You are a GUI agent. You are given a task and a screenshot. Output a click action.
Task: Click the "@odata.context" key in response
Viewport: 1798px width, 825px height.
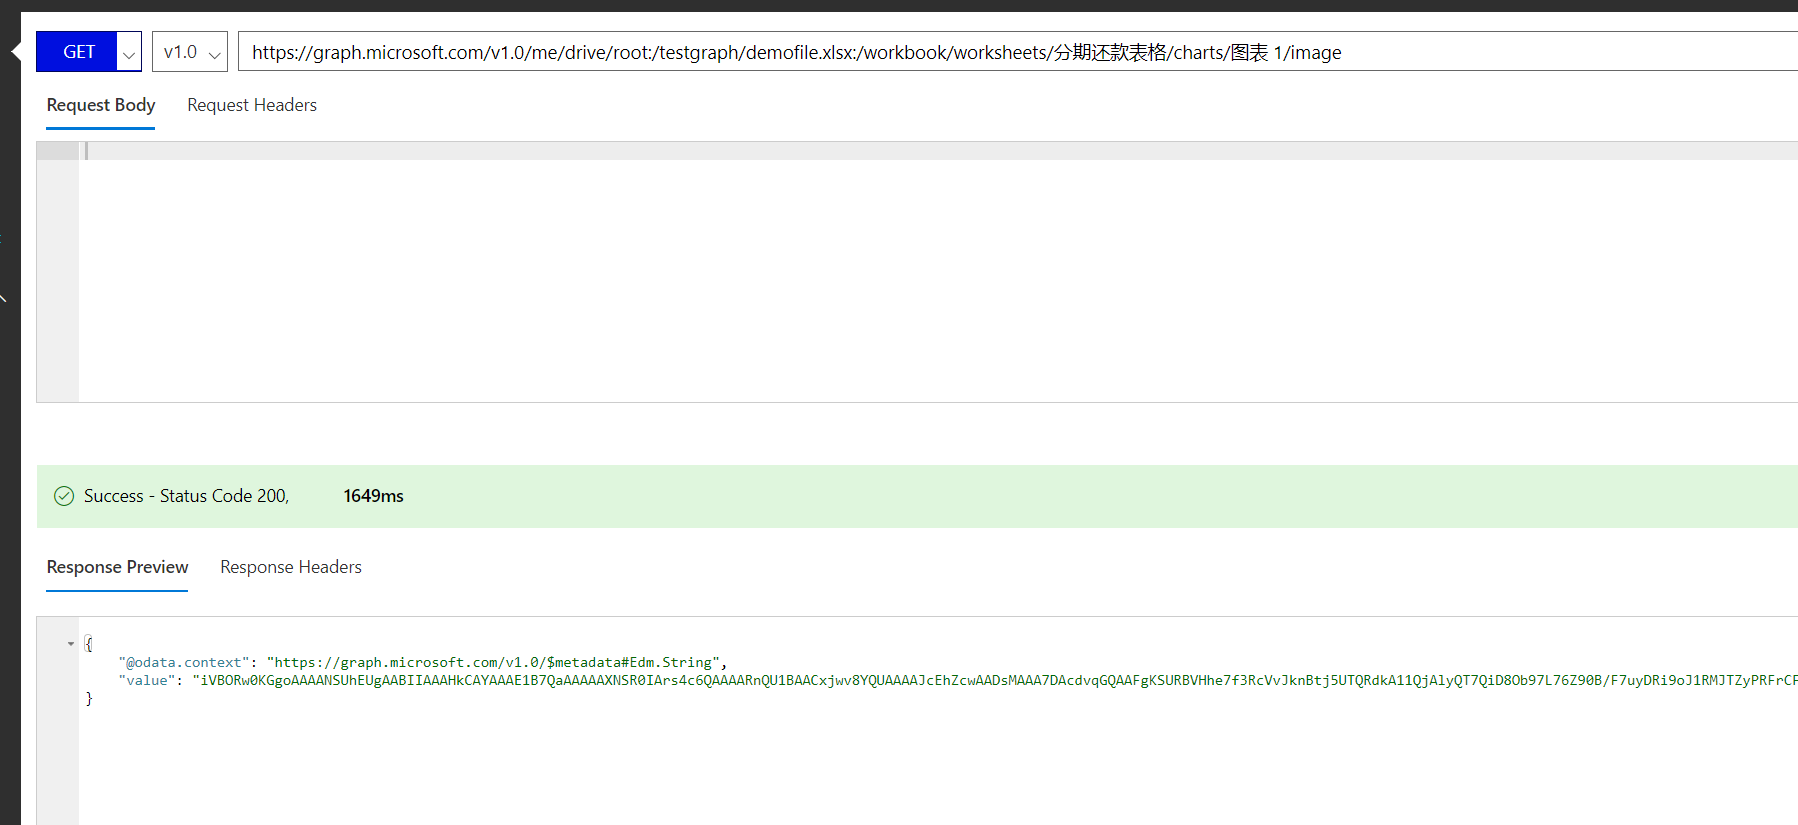(184, 662)
